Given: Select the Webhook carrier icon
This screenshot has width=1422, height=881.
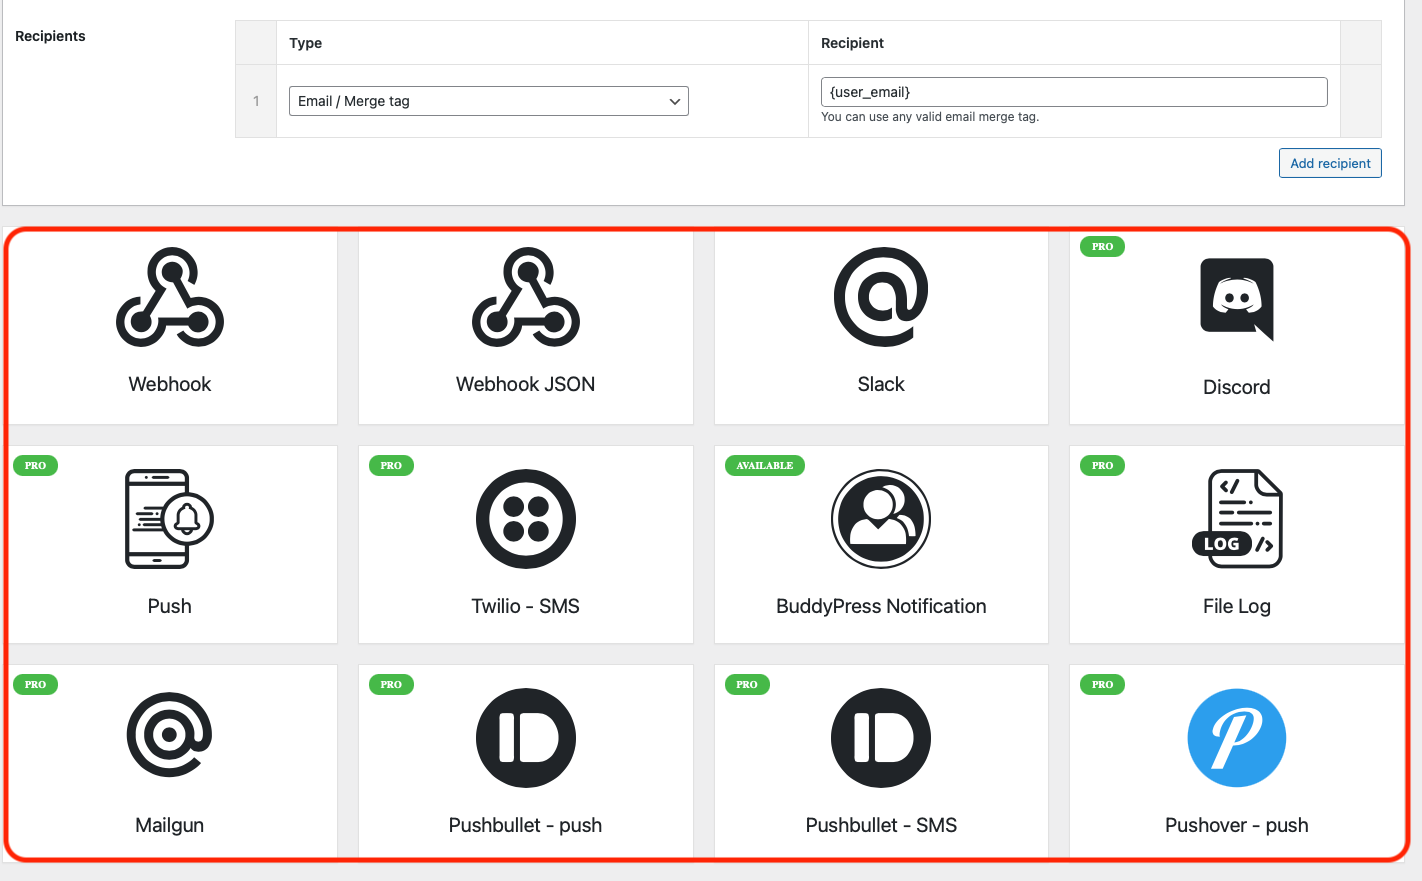Looking at the screenshot, I should [169, 297].
